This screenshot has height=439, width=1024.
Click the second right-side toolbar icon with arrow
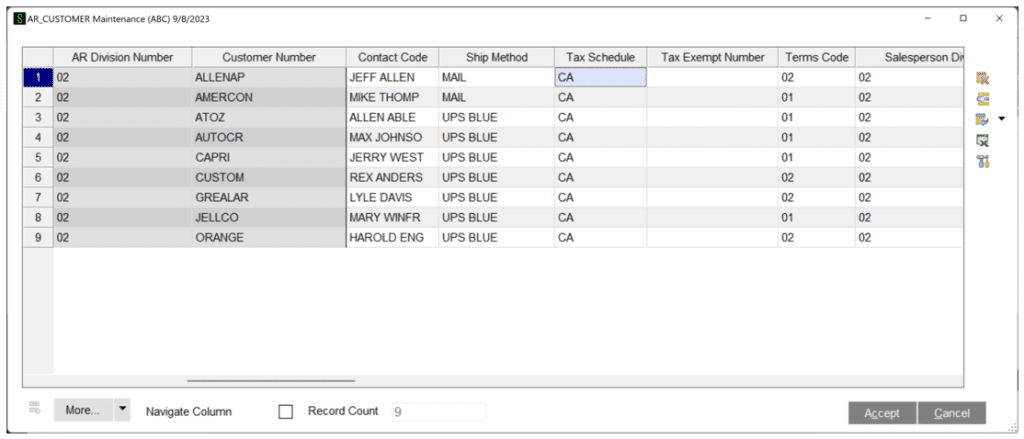pos(982,98)
